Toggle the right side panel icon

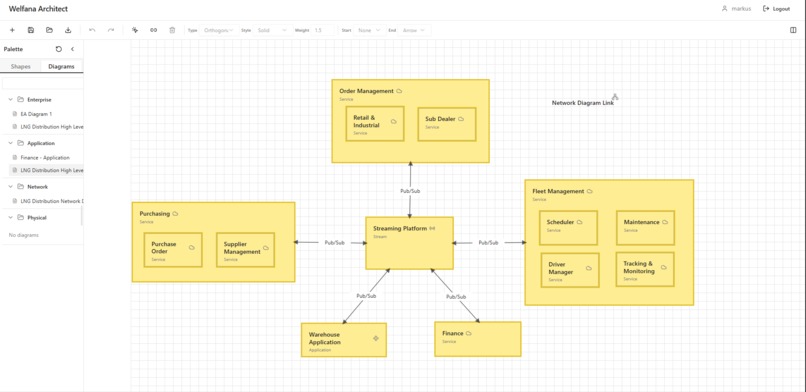[x=793, y=30]
